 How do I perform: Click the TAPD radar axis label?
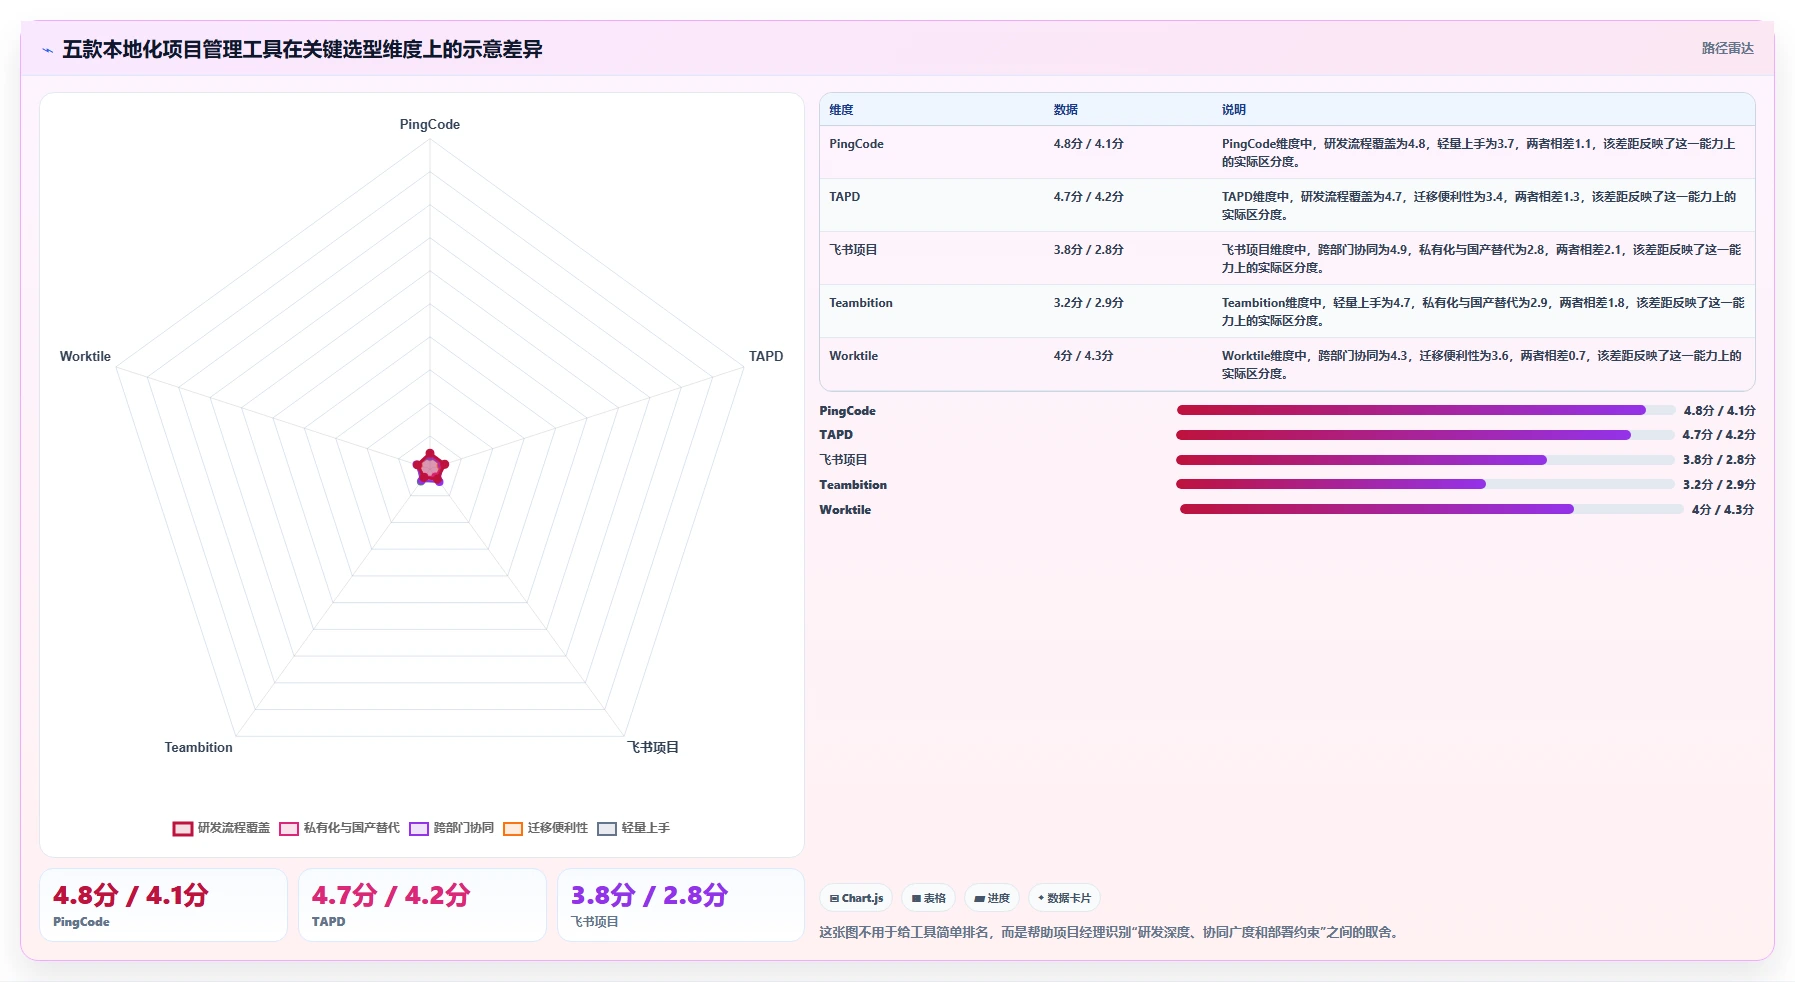[x=766, y=356]
